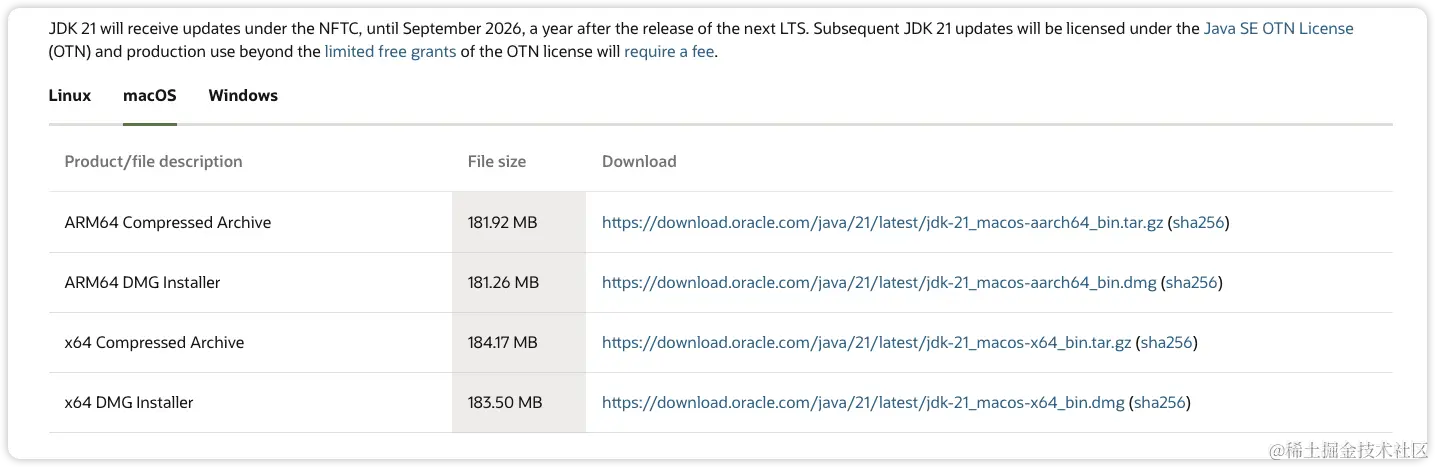Click the Download column header
Viewport: 1435px width, 467px height.
[x=639, y=162]
